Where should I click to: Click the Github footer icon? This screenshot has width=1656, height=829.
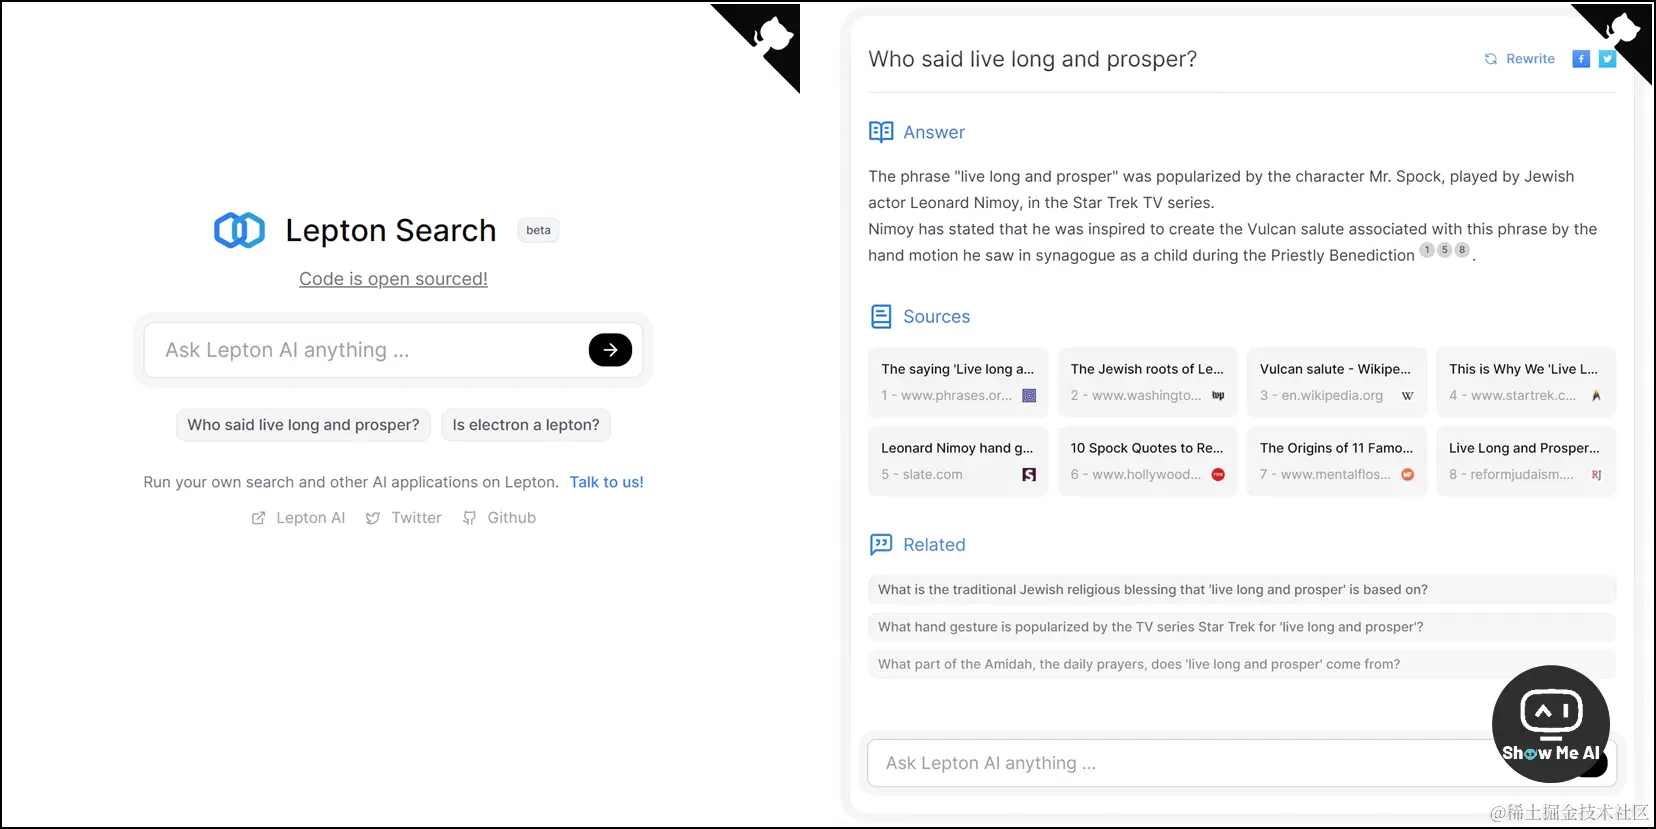click(469, 518)
